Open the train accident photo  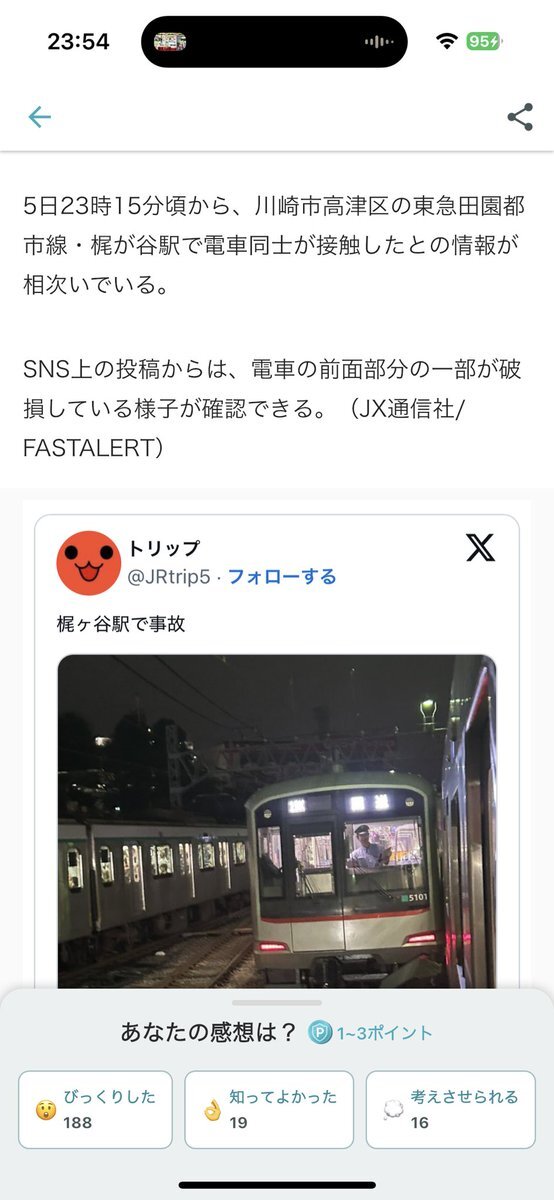[277, 822]
